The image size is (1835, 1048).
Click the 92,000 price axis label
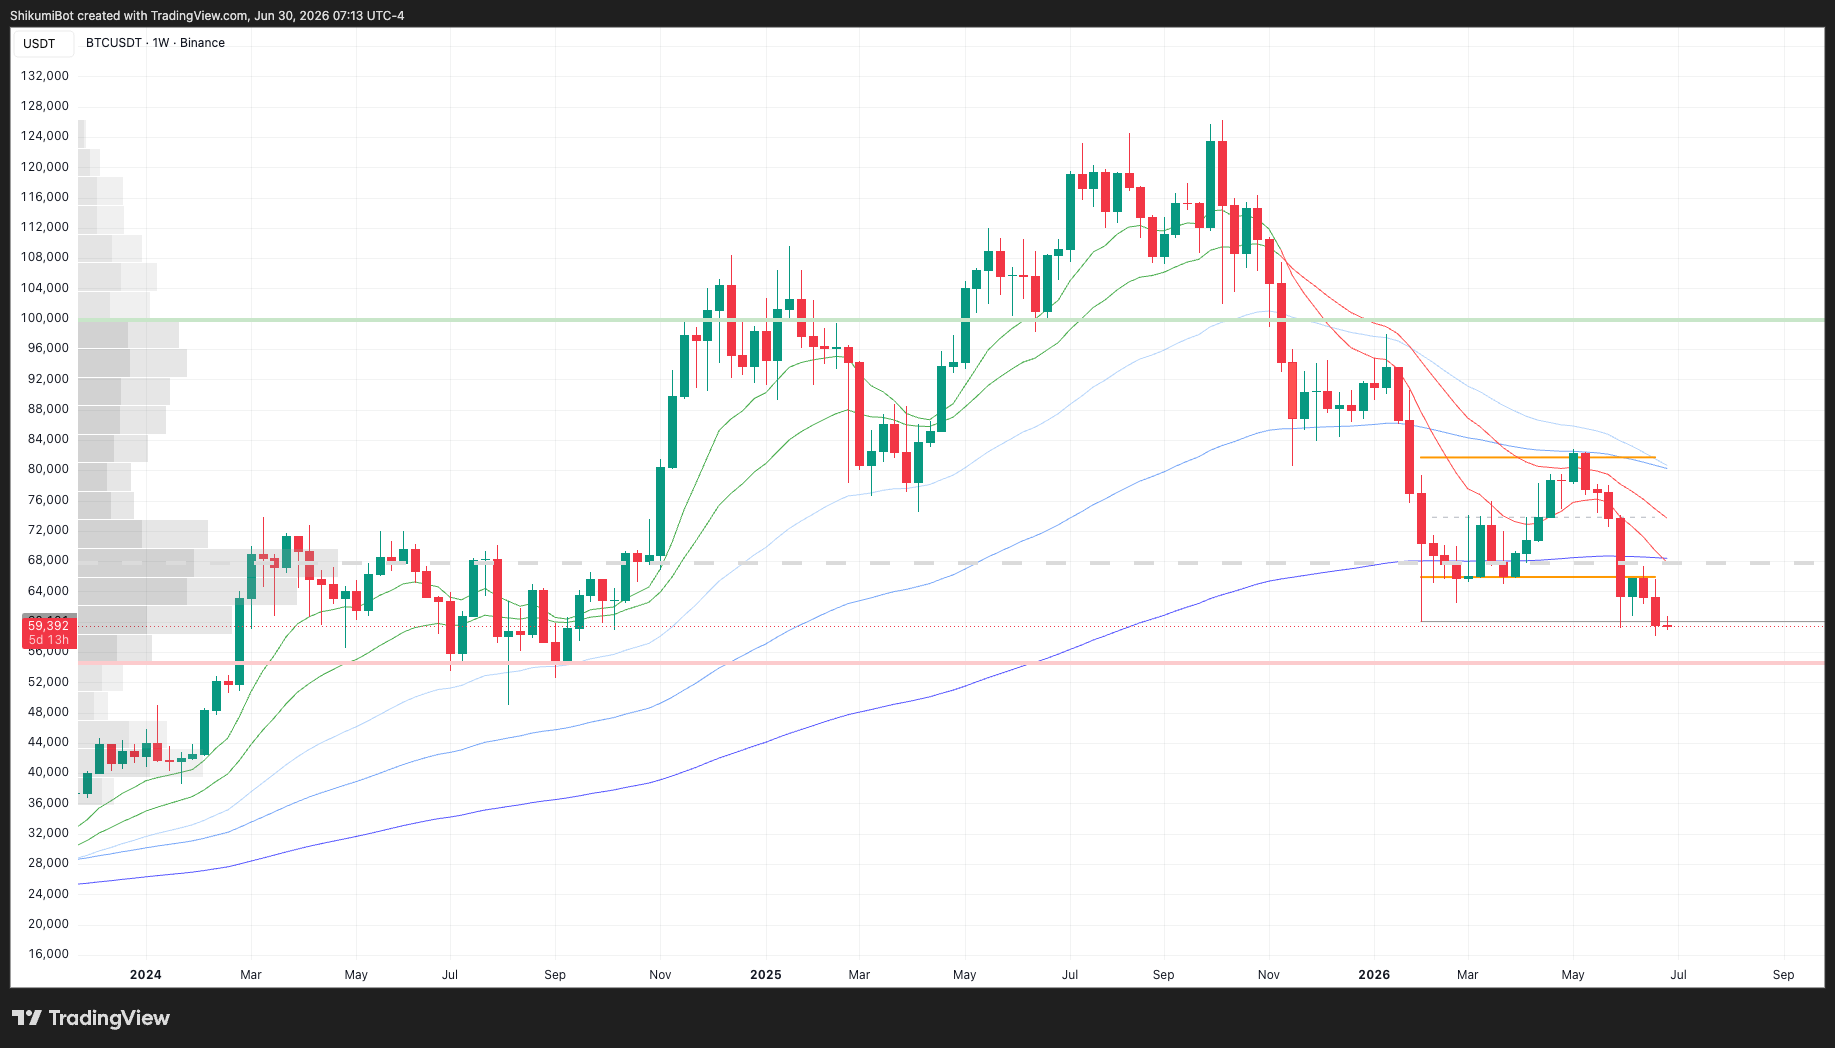tap(48, 379)
